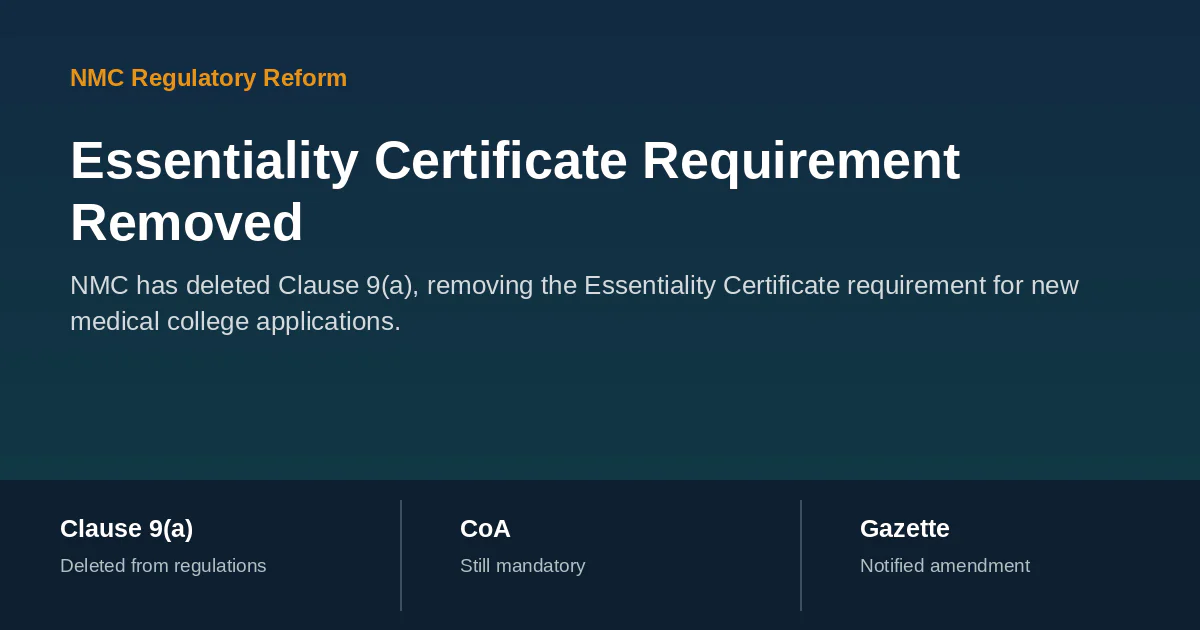Viewport: 1200px width, 630px height.
Task: Click divider between CoA and Gazette
Action: tap(801, 555)
